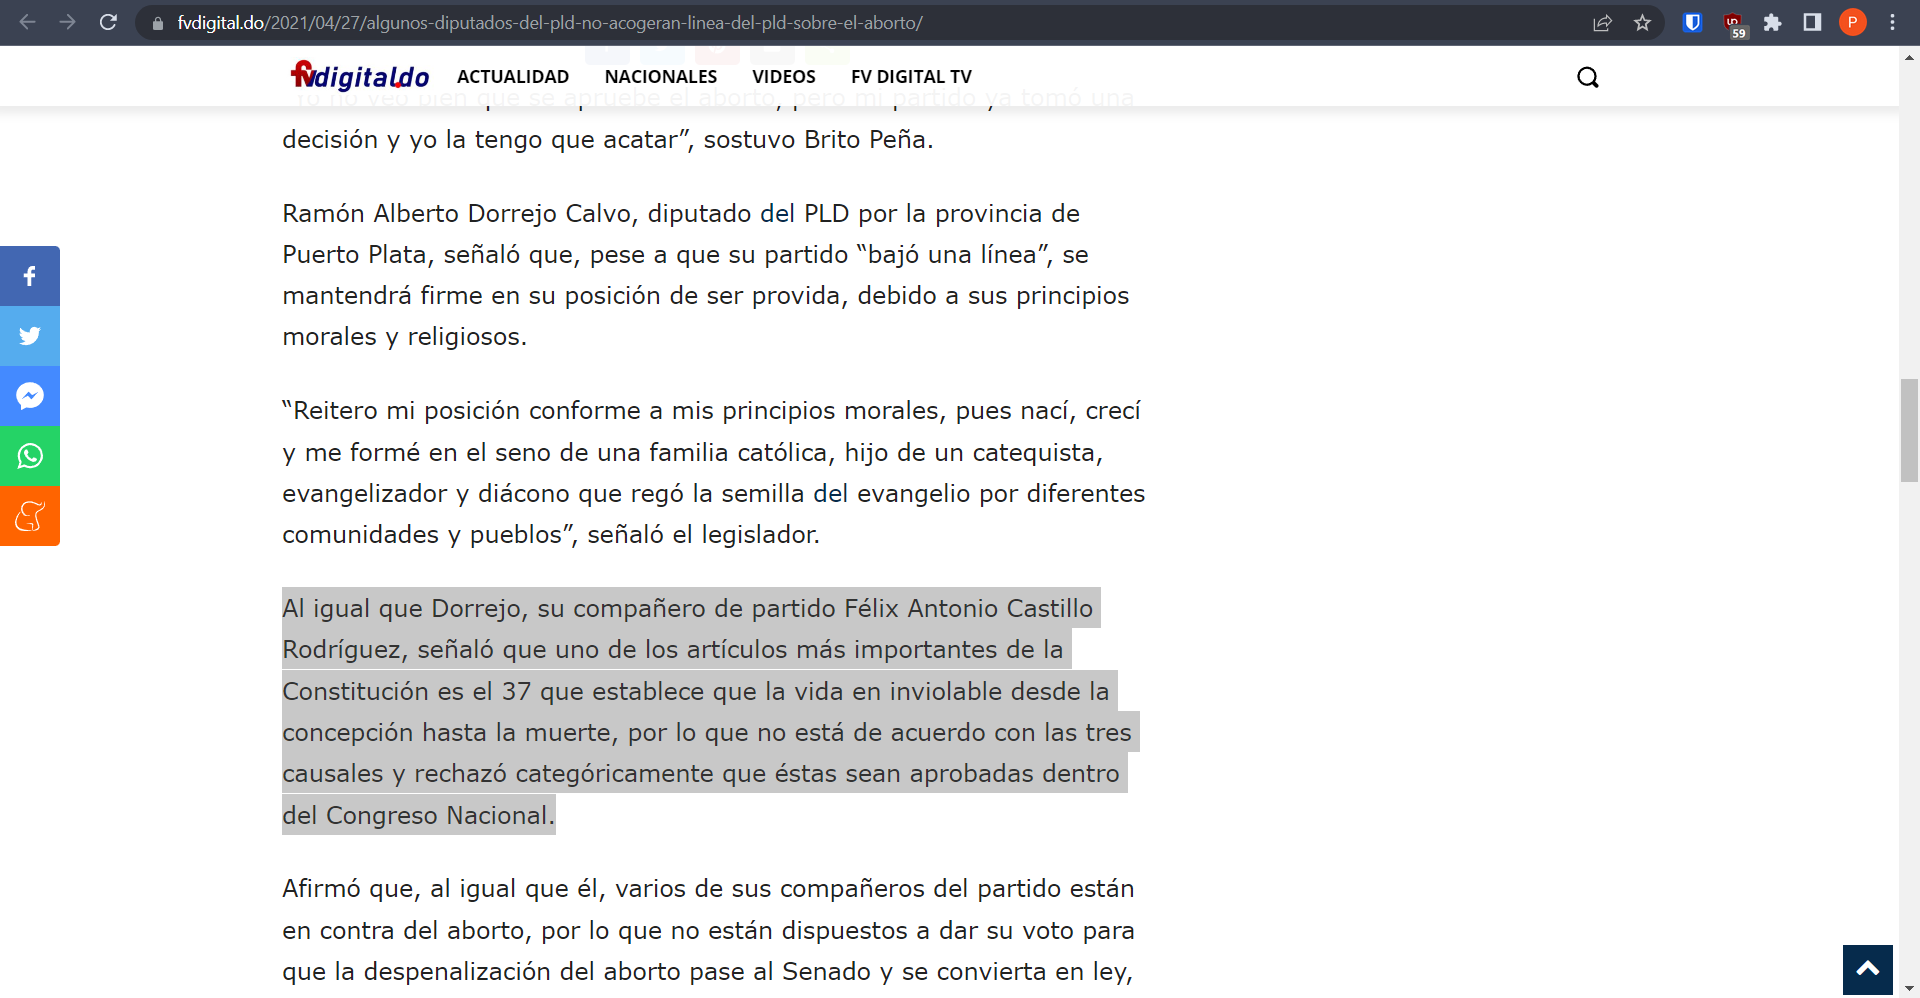Open the ACTUALIDAD menu section
Viewport: 1920px width, 998px height.
tap(512, 77)
